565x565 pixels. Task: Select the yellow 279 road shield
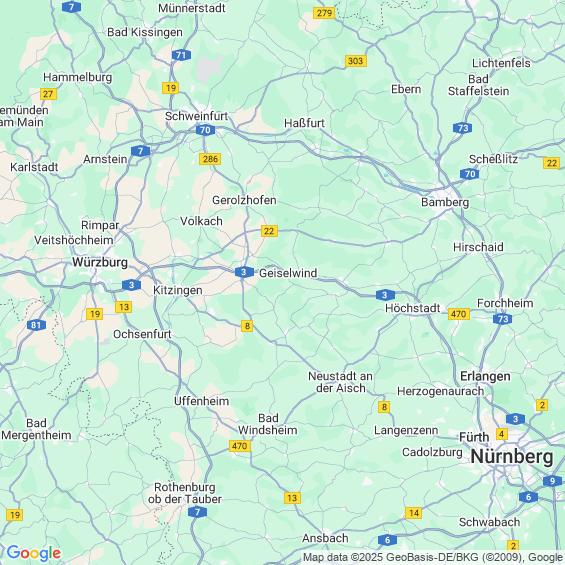pos(324,13)
